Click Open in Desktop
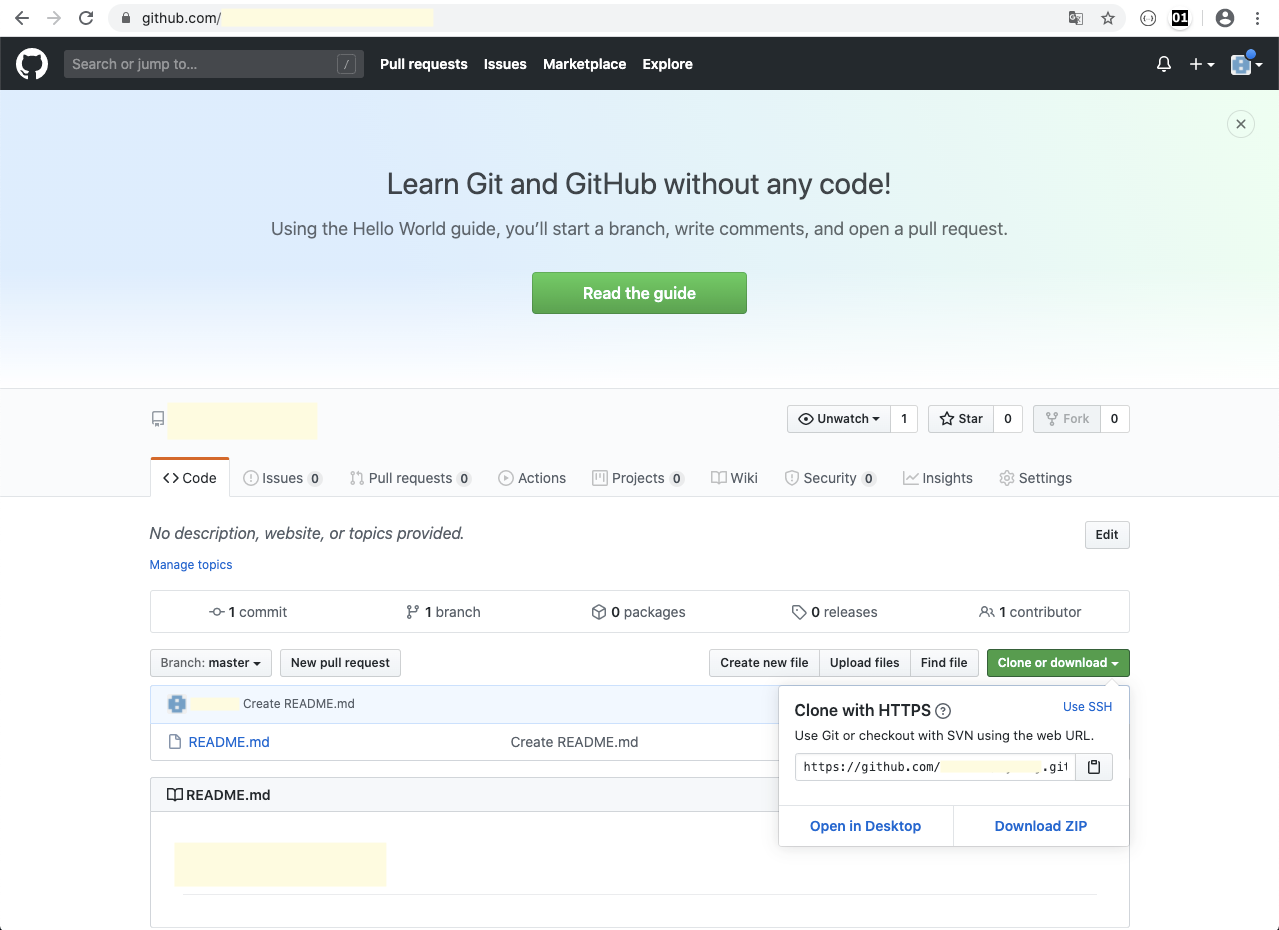This screenshot has width=1279, height=930. (866, 826)
